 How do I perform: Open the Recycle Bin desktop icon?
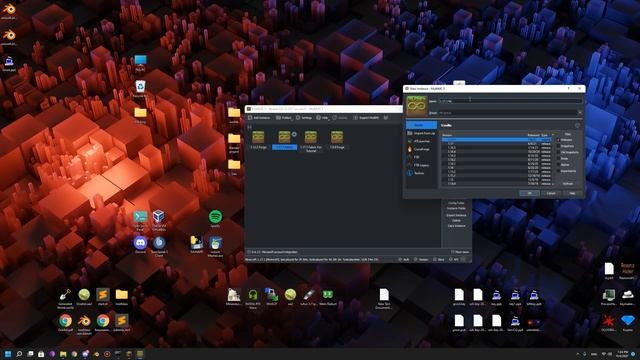140,89
